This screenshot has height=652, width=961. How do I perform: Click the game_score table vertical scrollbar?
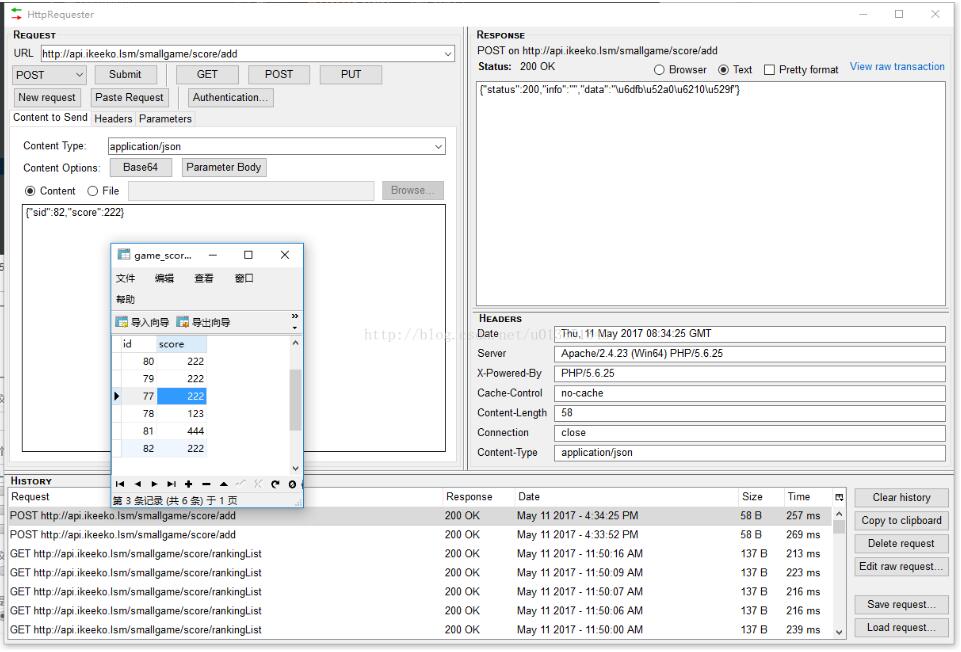pyautogui.click(x=295, y=400)
